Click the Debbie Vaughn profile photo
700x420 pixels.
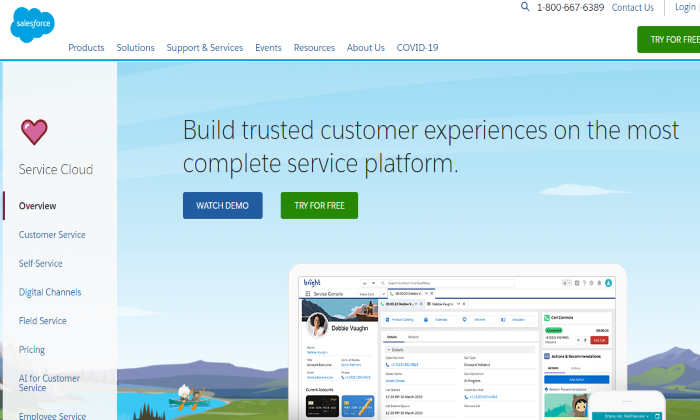point(317,324)
